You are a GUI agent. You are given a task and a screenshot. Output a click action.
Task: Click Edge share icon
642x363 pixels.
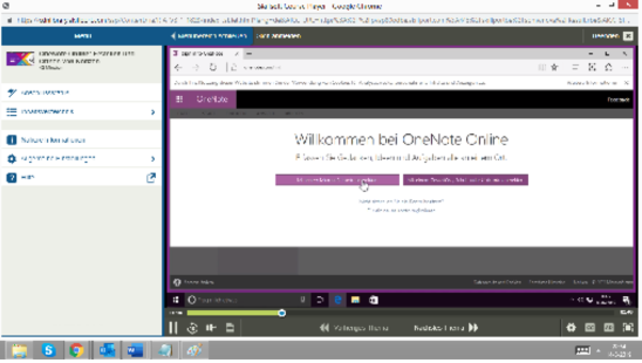click(x=608, y=68)
